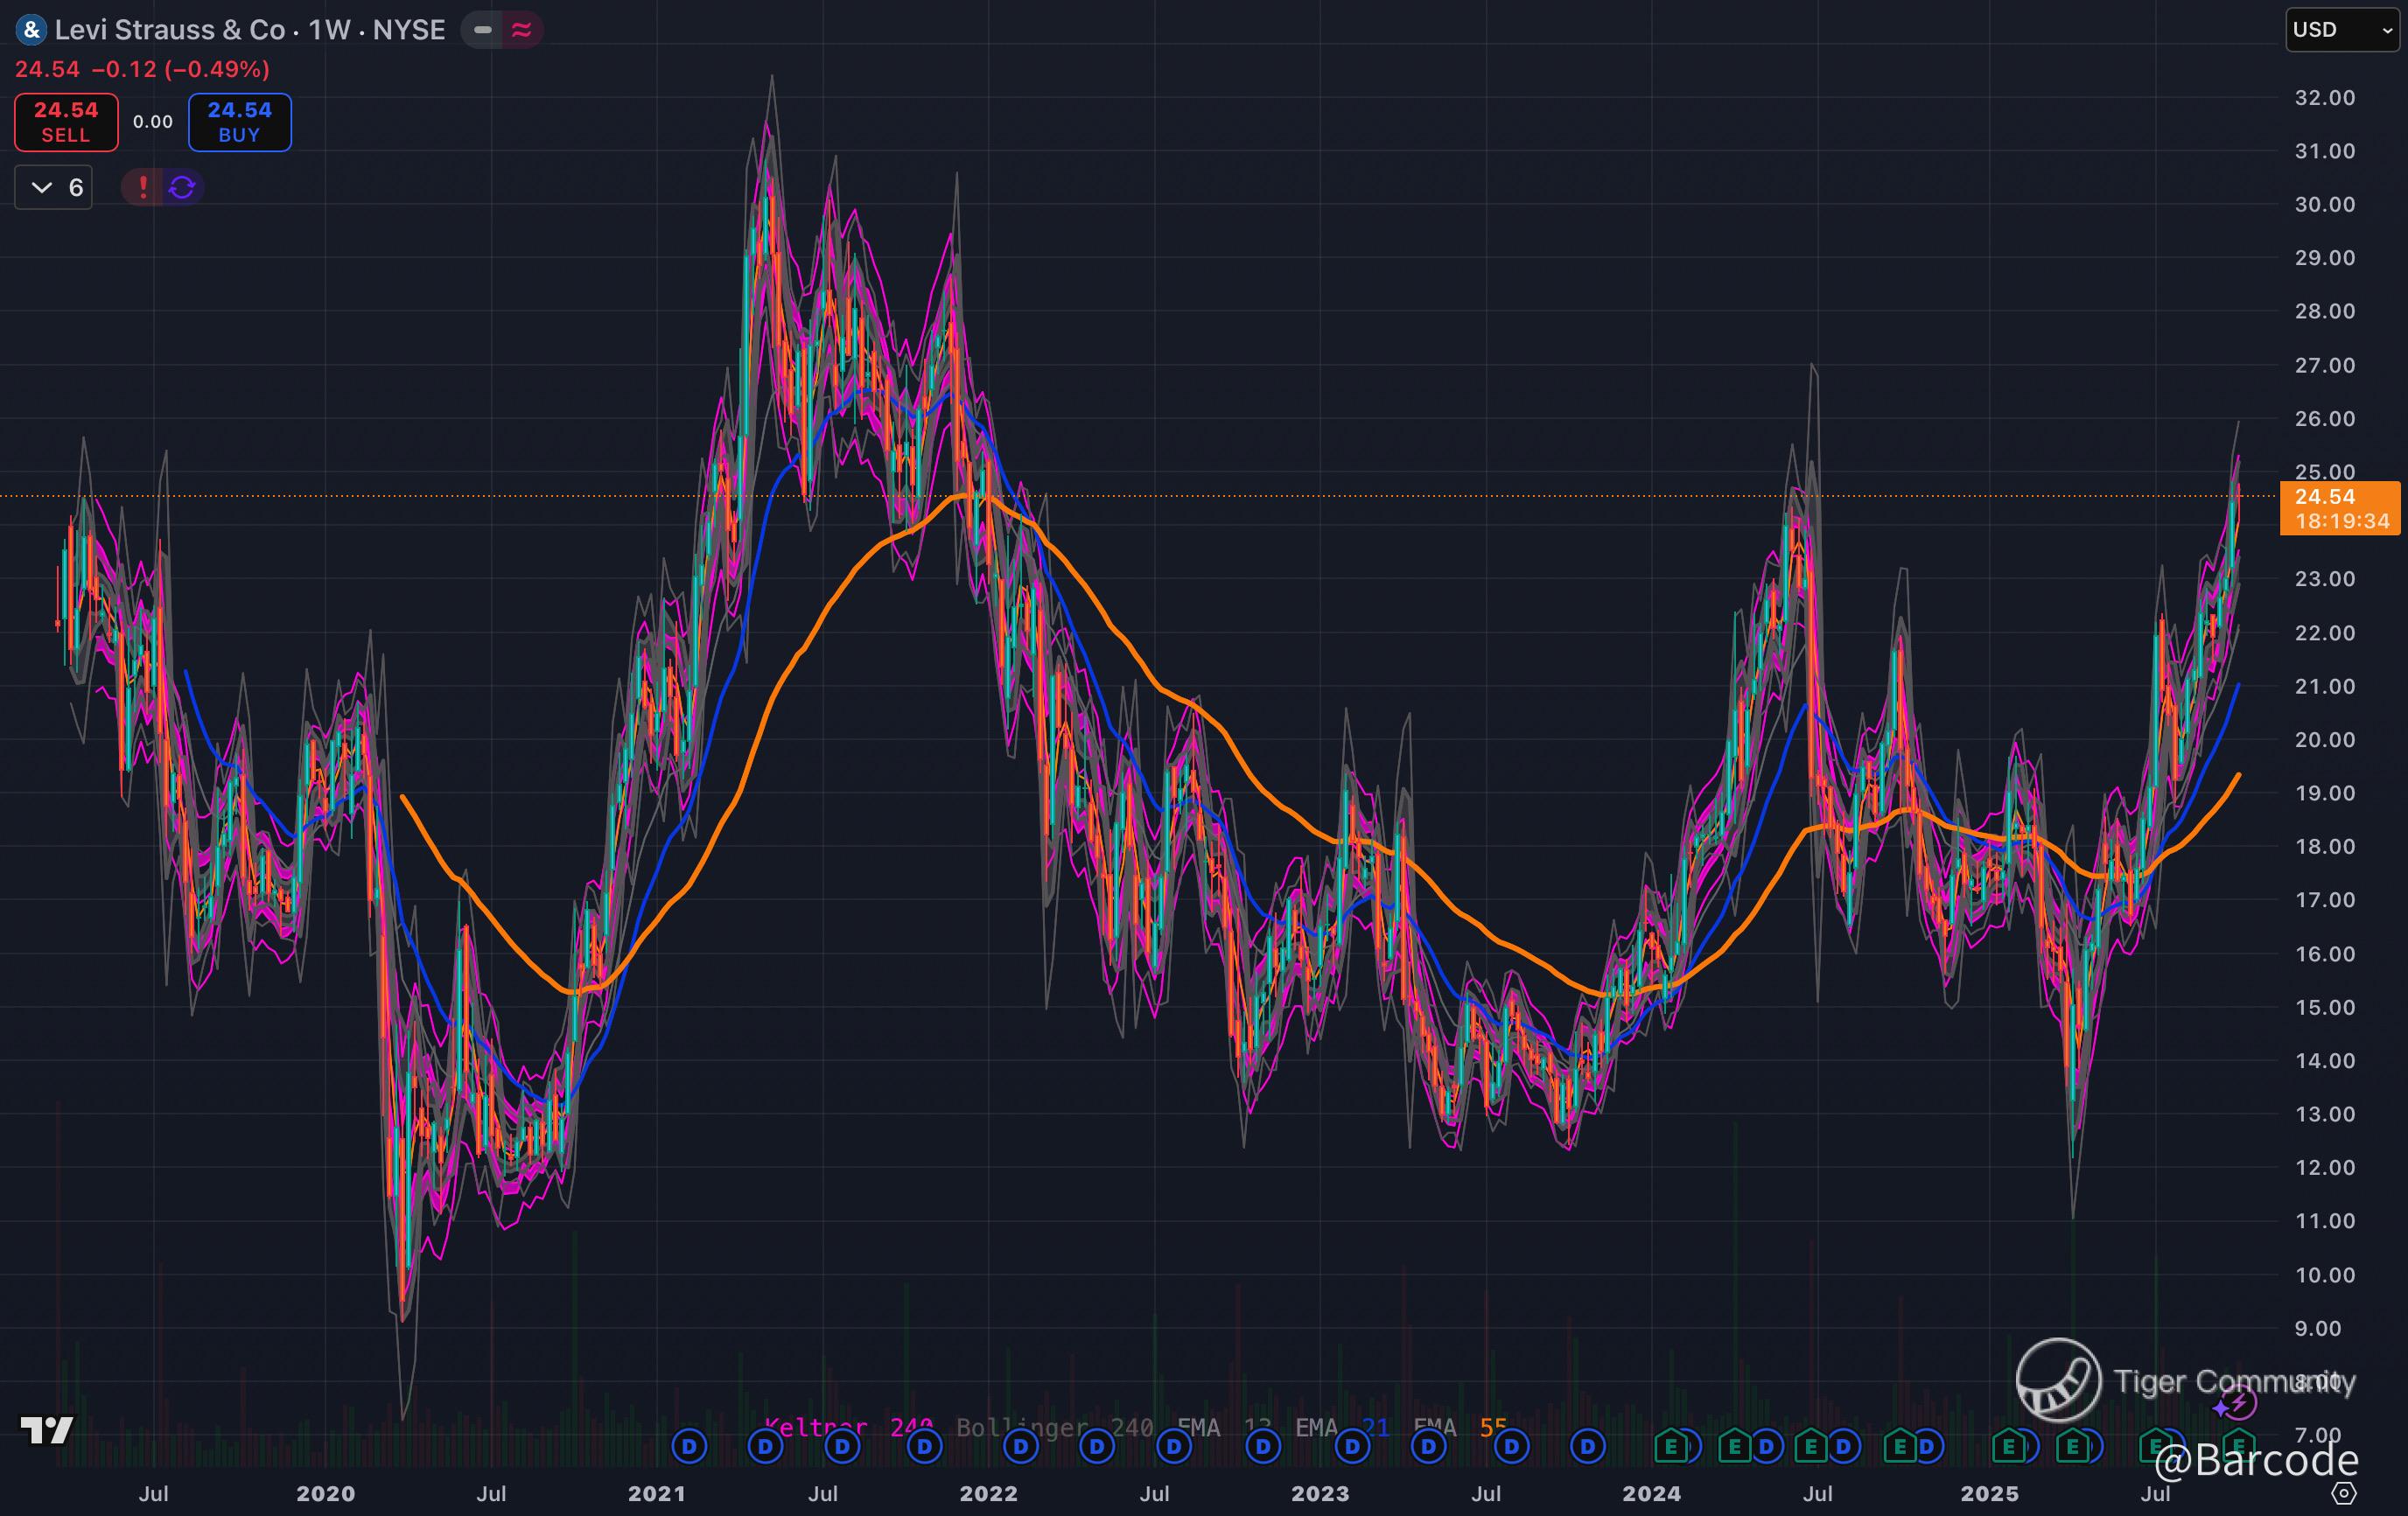Click the pink approximate-equals indicator icon
The image size is (2408, 1516).
(x=521, y=30)
